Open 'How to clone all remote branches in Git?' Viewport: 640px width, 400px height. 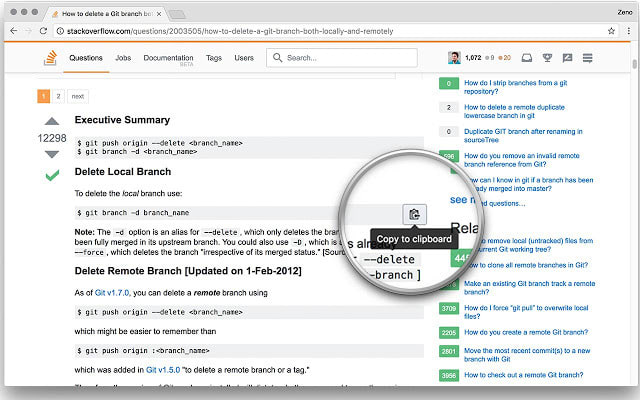(x=529, y=265)
